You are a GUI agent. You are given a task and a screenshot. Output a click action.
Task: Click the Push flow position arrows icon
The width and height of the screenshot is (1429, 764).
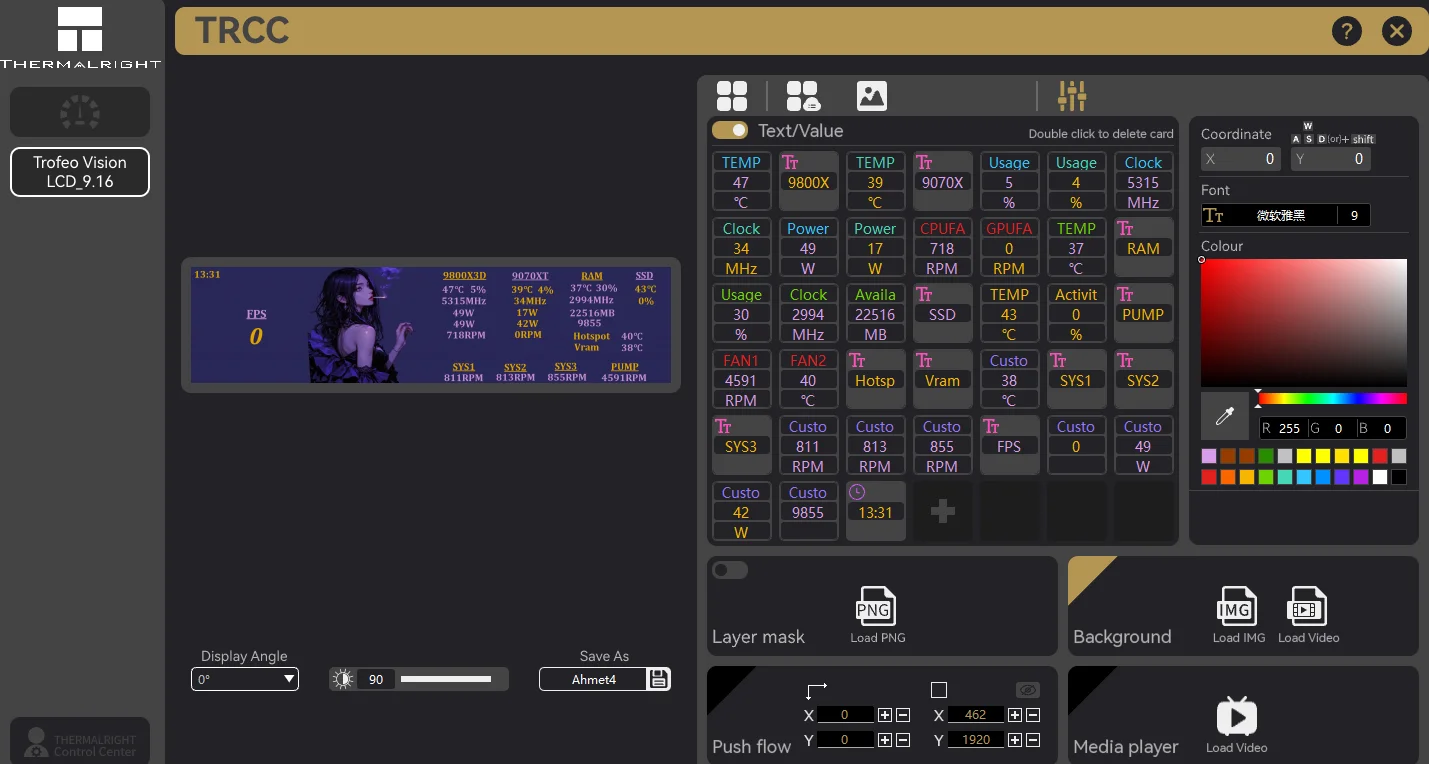click(x=816, y=690)
